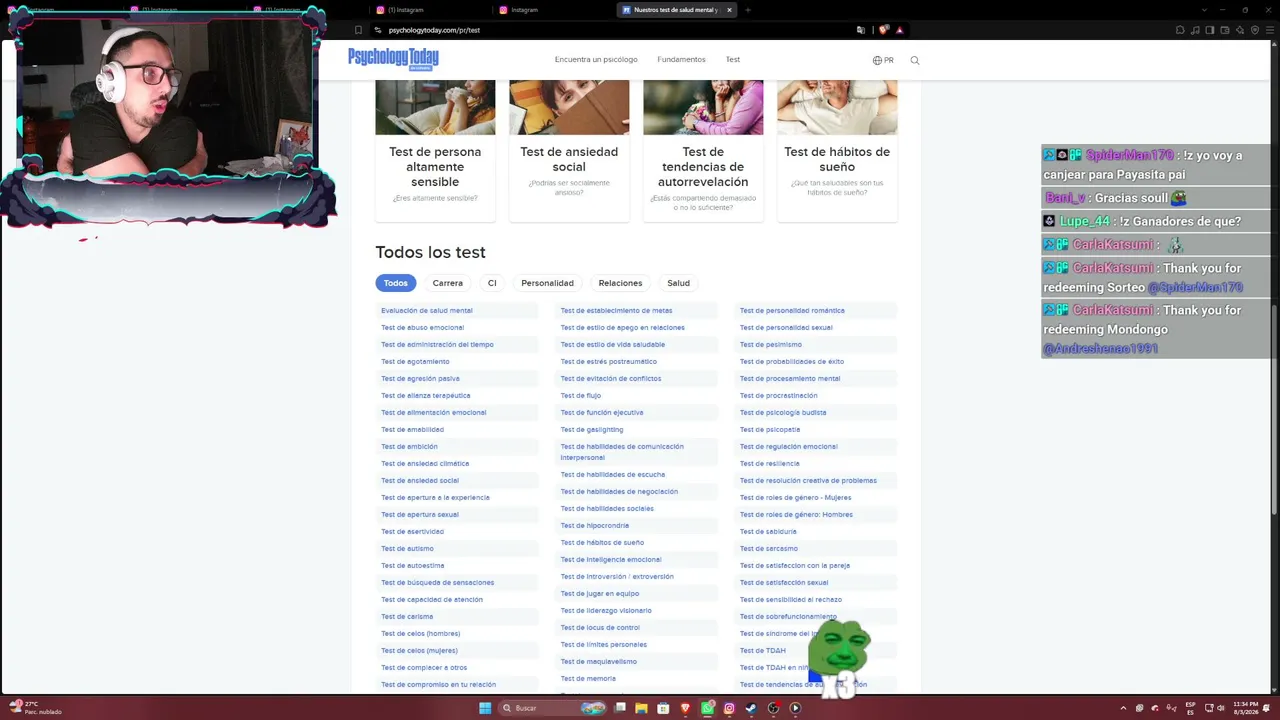Open Instagram app in the taskbar
Screen dimensions: 1280x720
729,708
